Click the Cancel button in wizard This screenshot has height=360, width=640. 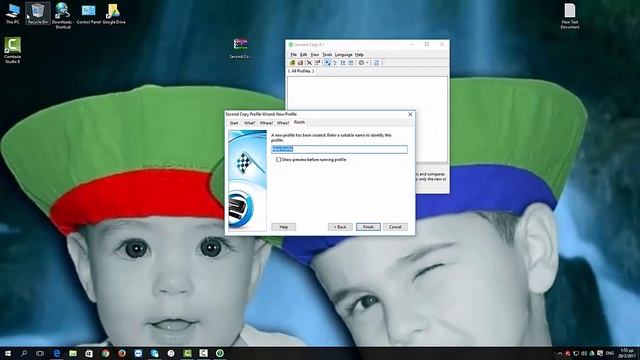click(395, 227)
